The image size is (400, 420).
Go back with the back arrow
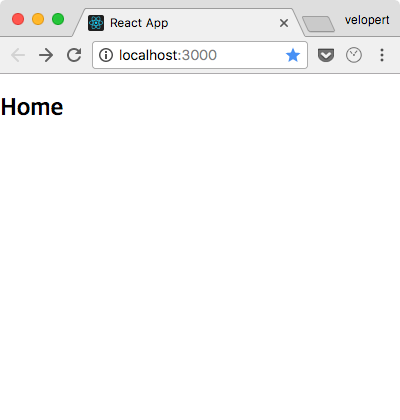tap(18, 55)
